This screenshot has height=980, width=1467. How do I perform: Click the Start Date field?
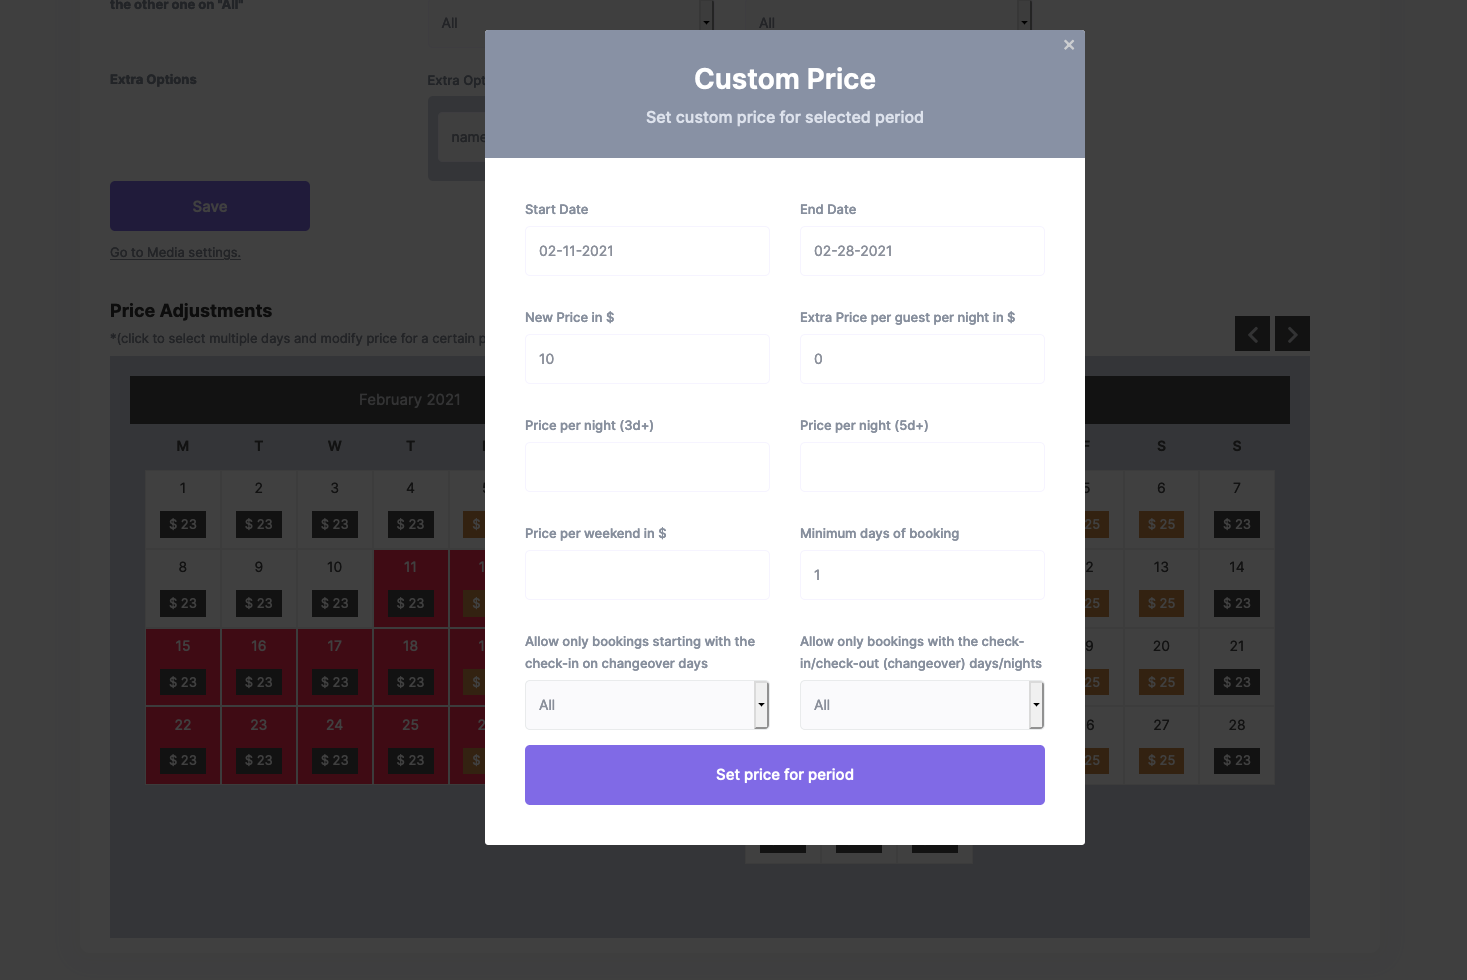[x=647, y=251]
